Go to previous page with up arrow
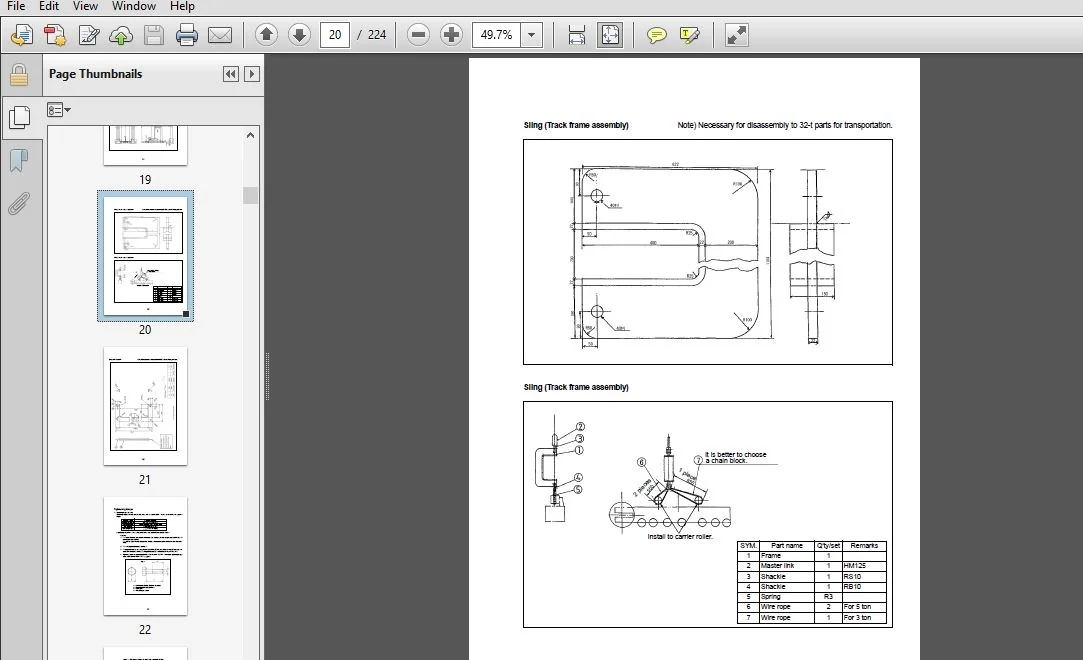The height and width of the screenshot is (660, 1083). tap(267, 35)
